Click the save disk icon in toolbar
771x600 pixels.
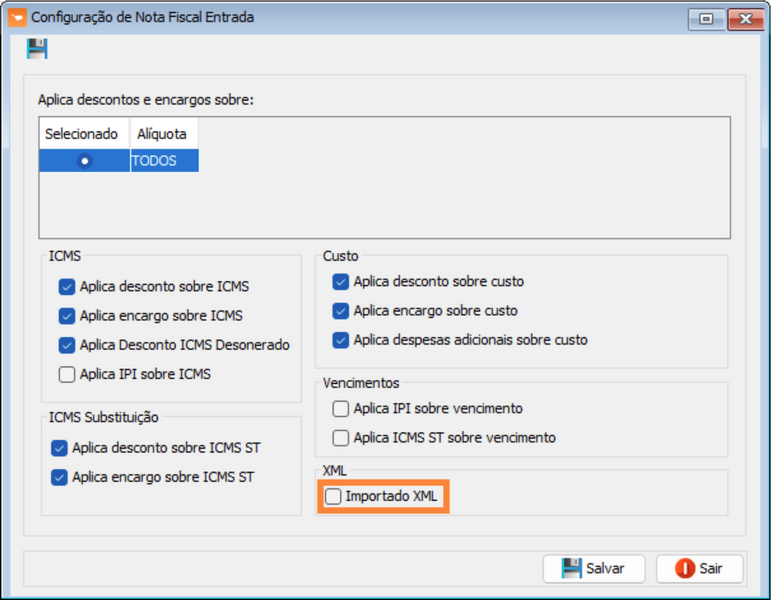coord(37,49)
